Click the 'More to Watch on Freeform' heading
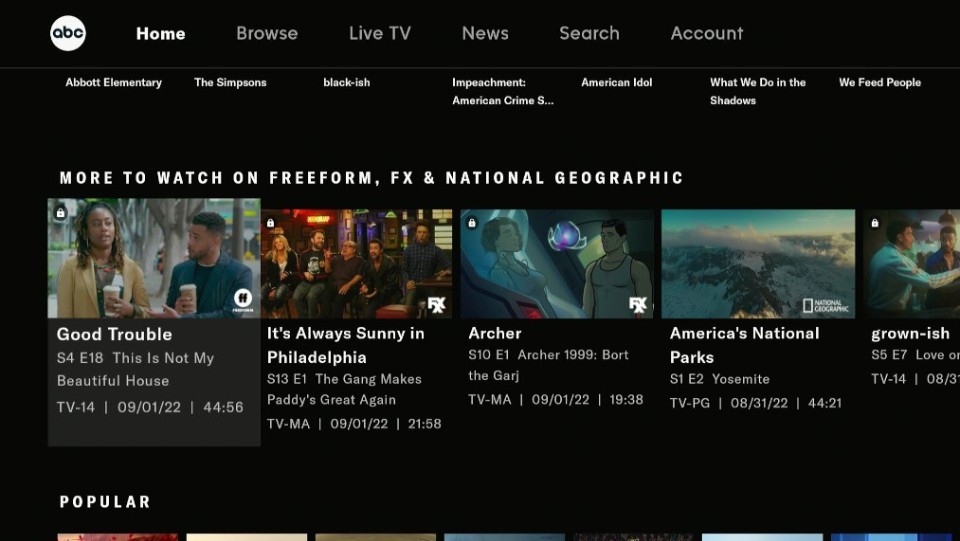This screenshot has height=541, width=960. coord(371,178)
